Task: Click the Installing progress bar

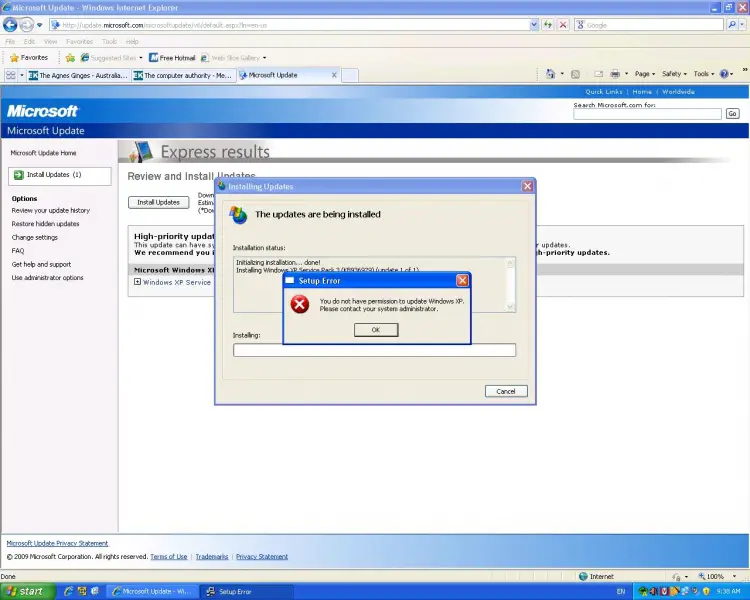Action: pyautogui.click(x=375, y=350)
